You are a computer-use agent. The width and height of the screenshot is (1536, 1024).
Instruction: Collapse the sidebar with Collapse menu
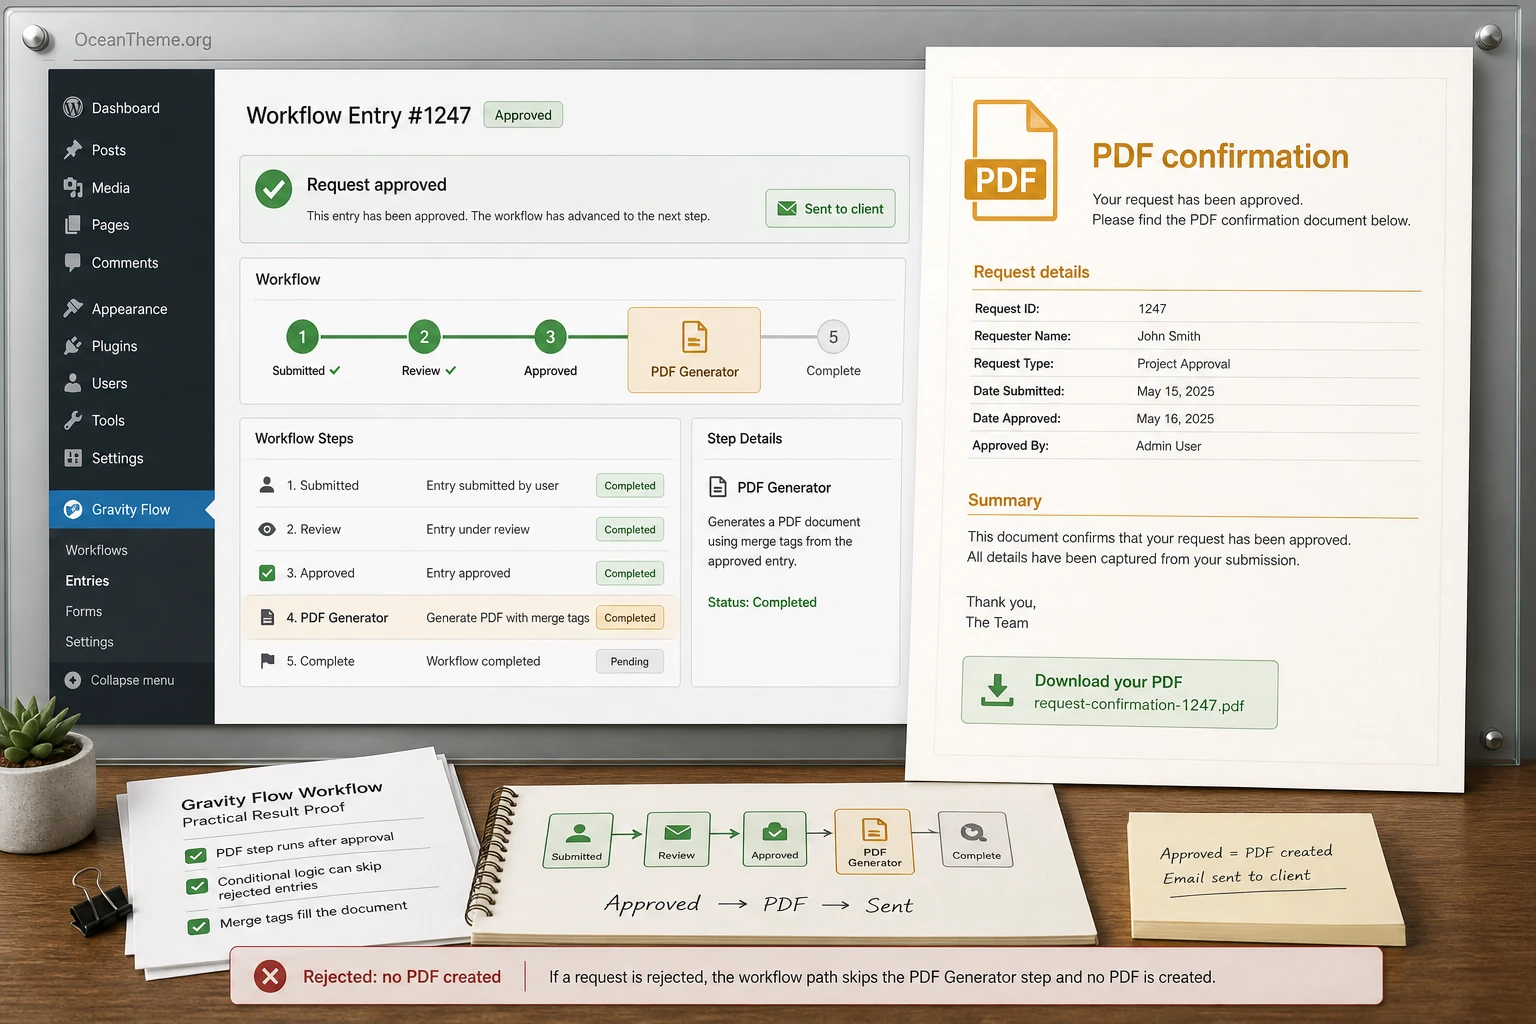pyautogui.click(x=119, y=680)
